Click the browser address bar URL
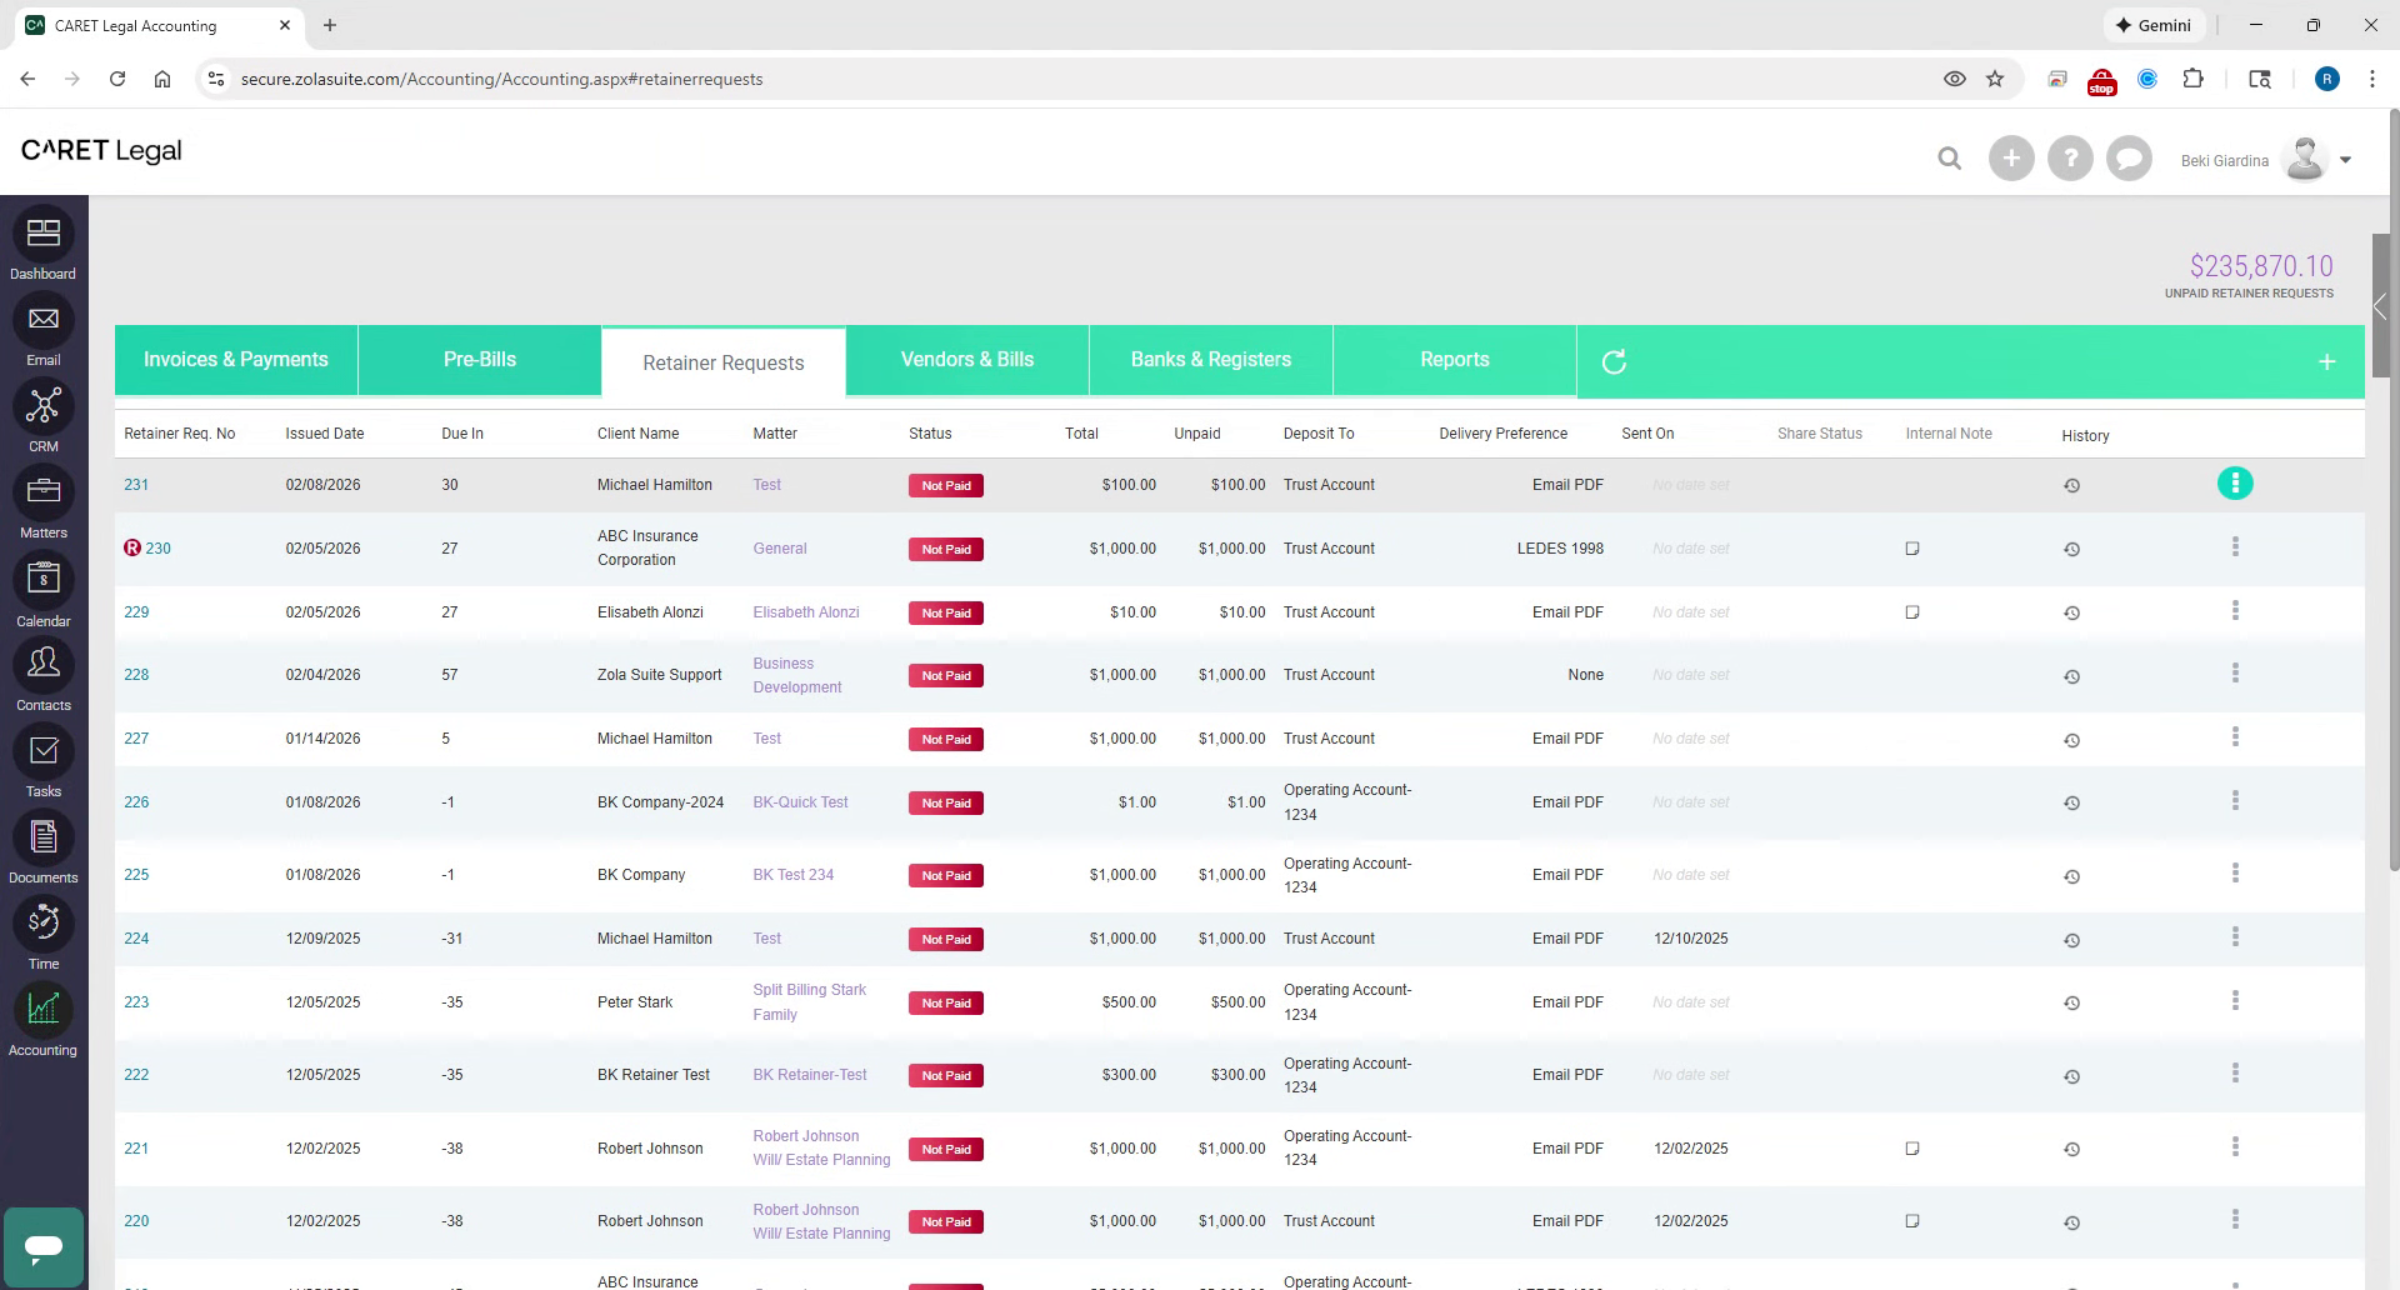This screenshot has height=1290, width=2400. pyautogui.click(x=501, y=79)
